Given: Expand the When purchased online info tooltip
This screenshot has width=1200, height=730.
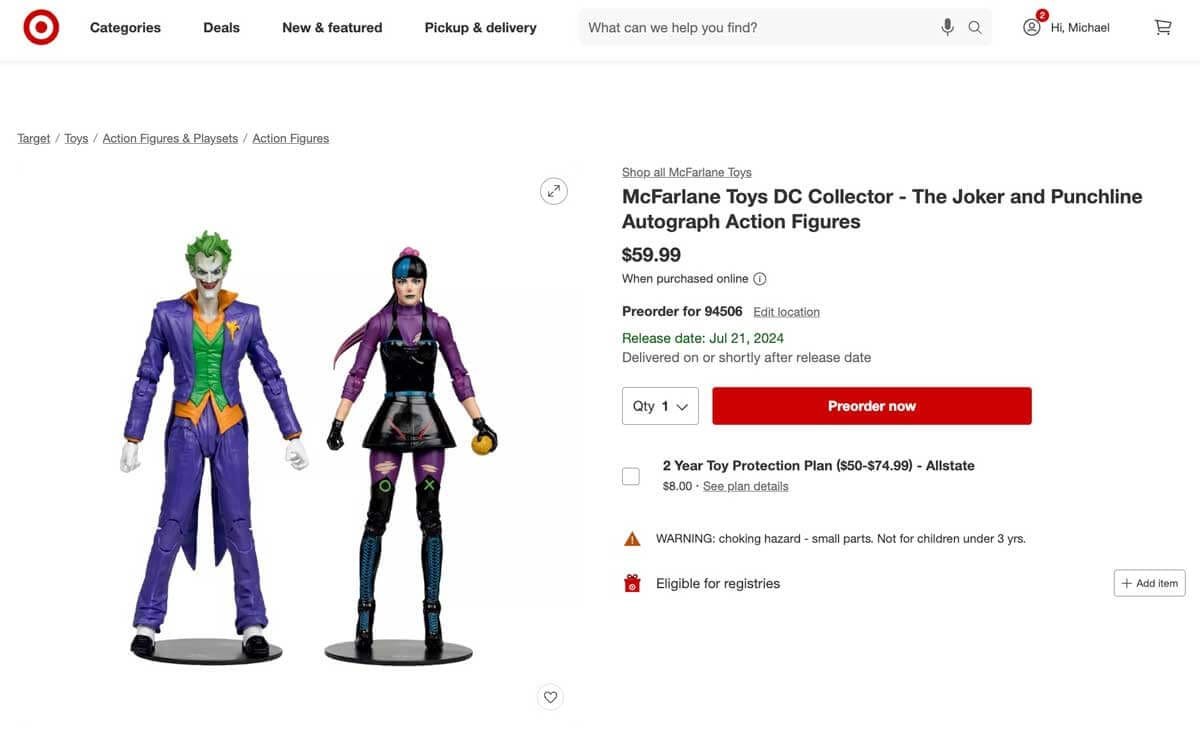Looking at the screenshot, I should pos(760,278).
